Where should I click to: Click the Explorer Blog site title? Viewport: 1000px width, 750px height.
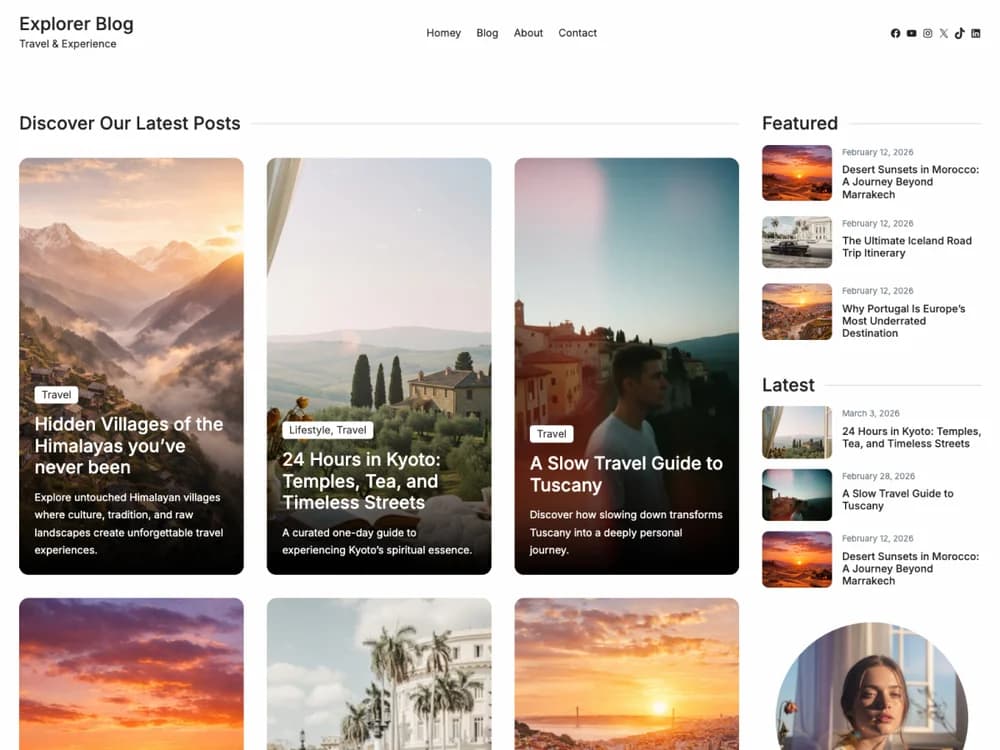(x=77, y=24)
